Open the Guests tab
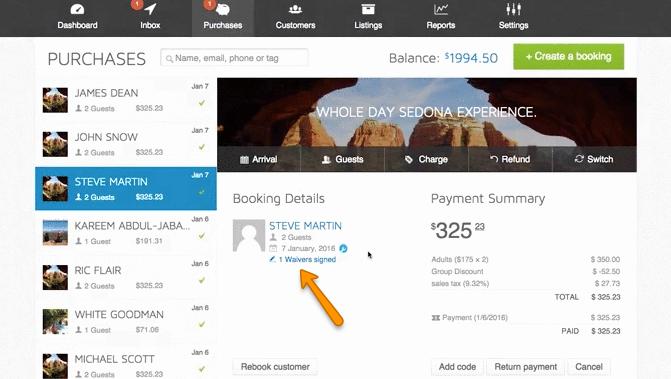 click(x=343, y=159)
